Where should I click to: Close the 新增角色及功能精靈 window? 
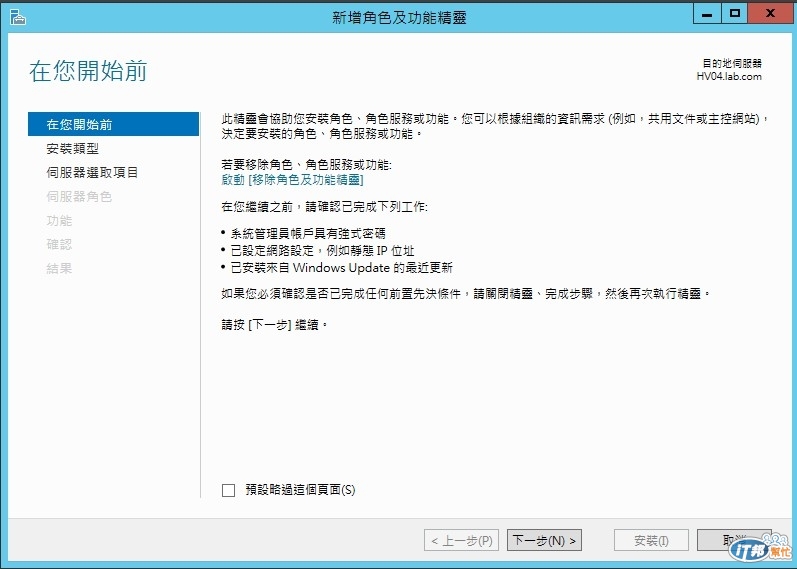771,14
